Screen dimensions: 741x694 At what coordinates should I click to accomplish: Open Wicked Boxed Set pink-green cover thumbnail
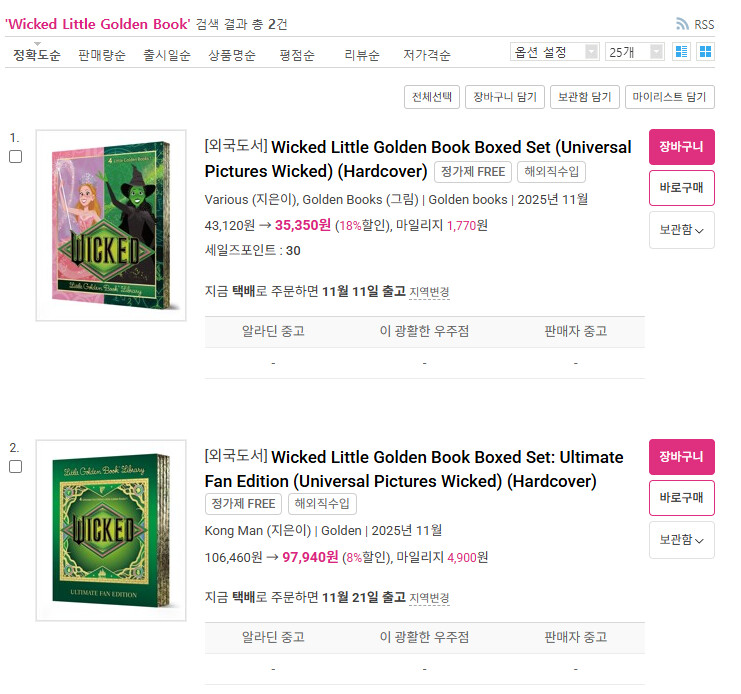pos(111,225)
